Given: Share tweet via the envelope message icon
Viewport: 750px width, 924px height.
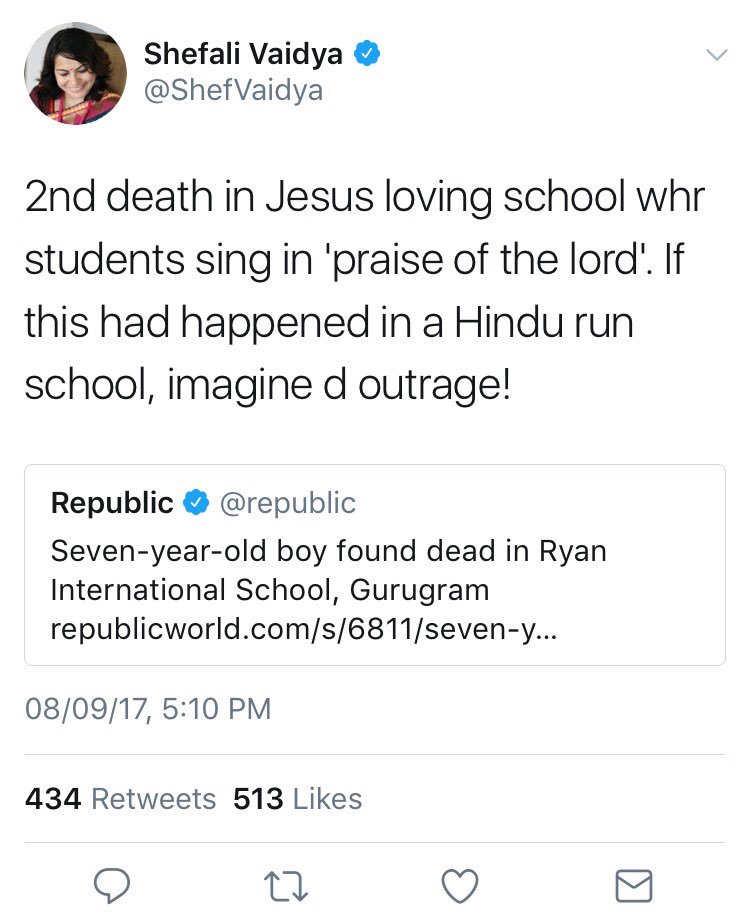Looking at the screenshot, I should [633, 885].
